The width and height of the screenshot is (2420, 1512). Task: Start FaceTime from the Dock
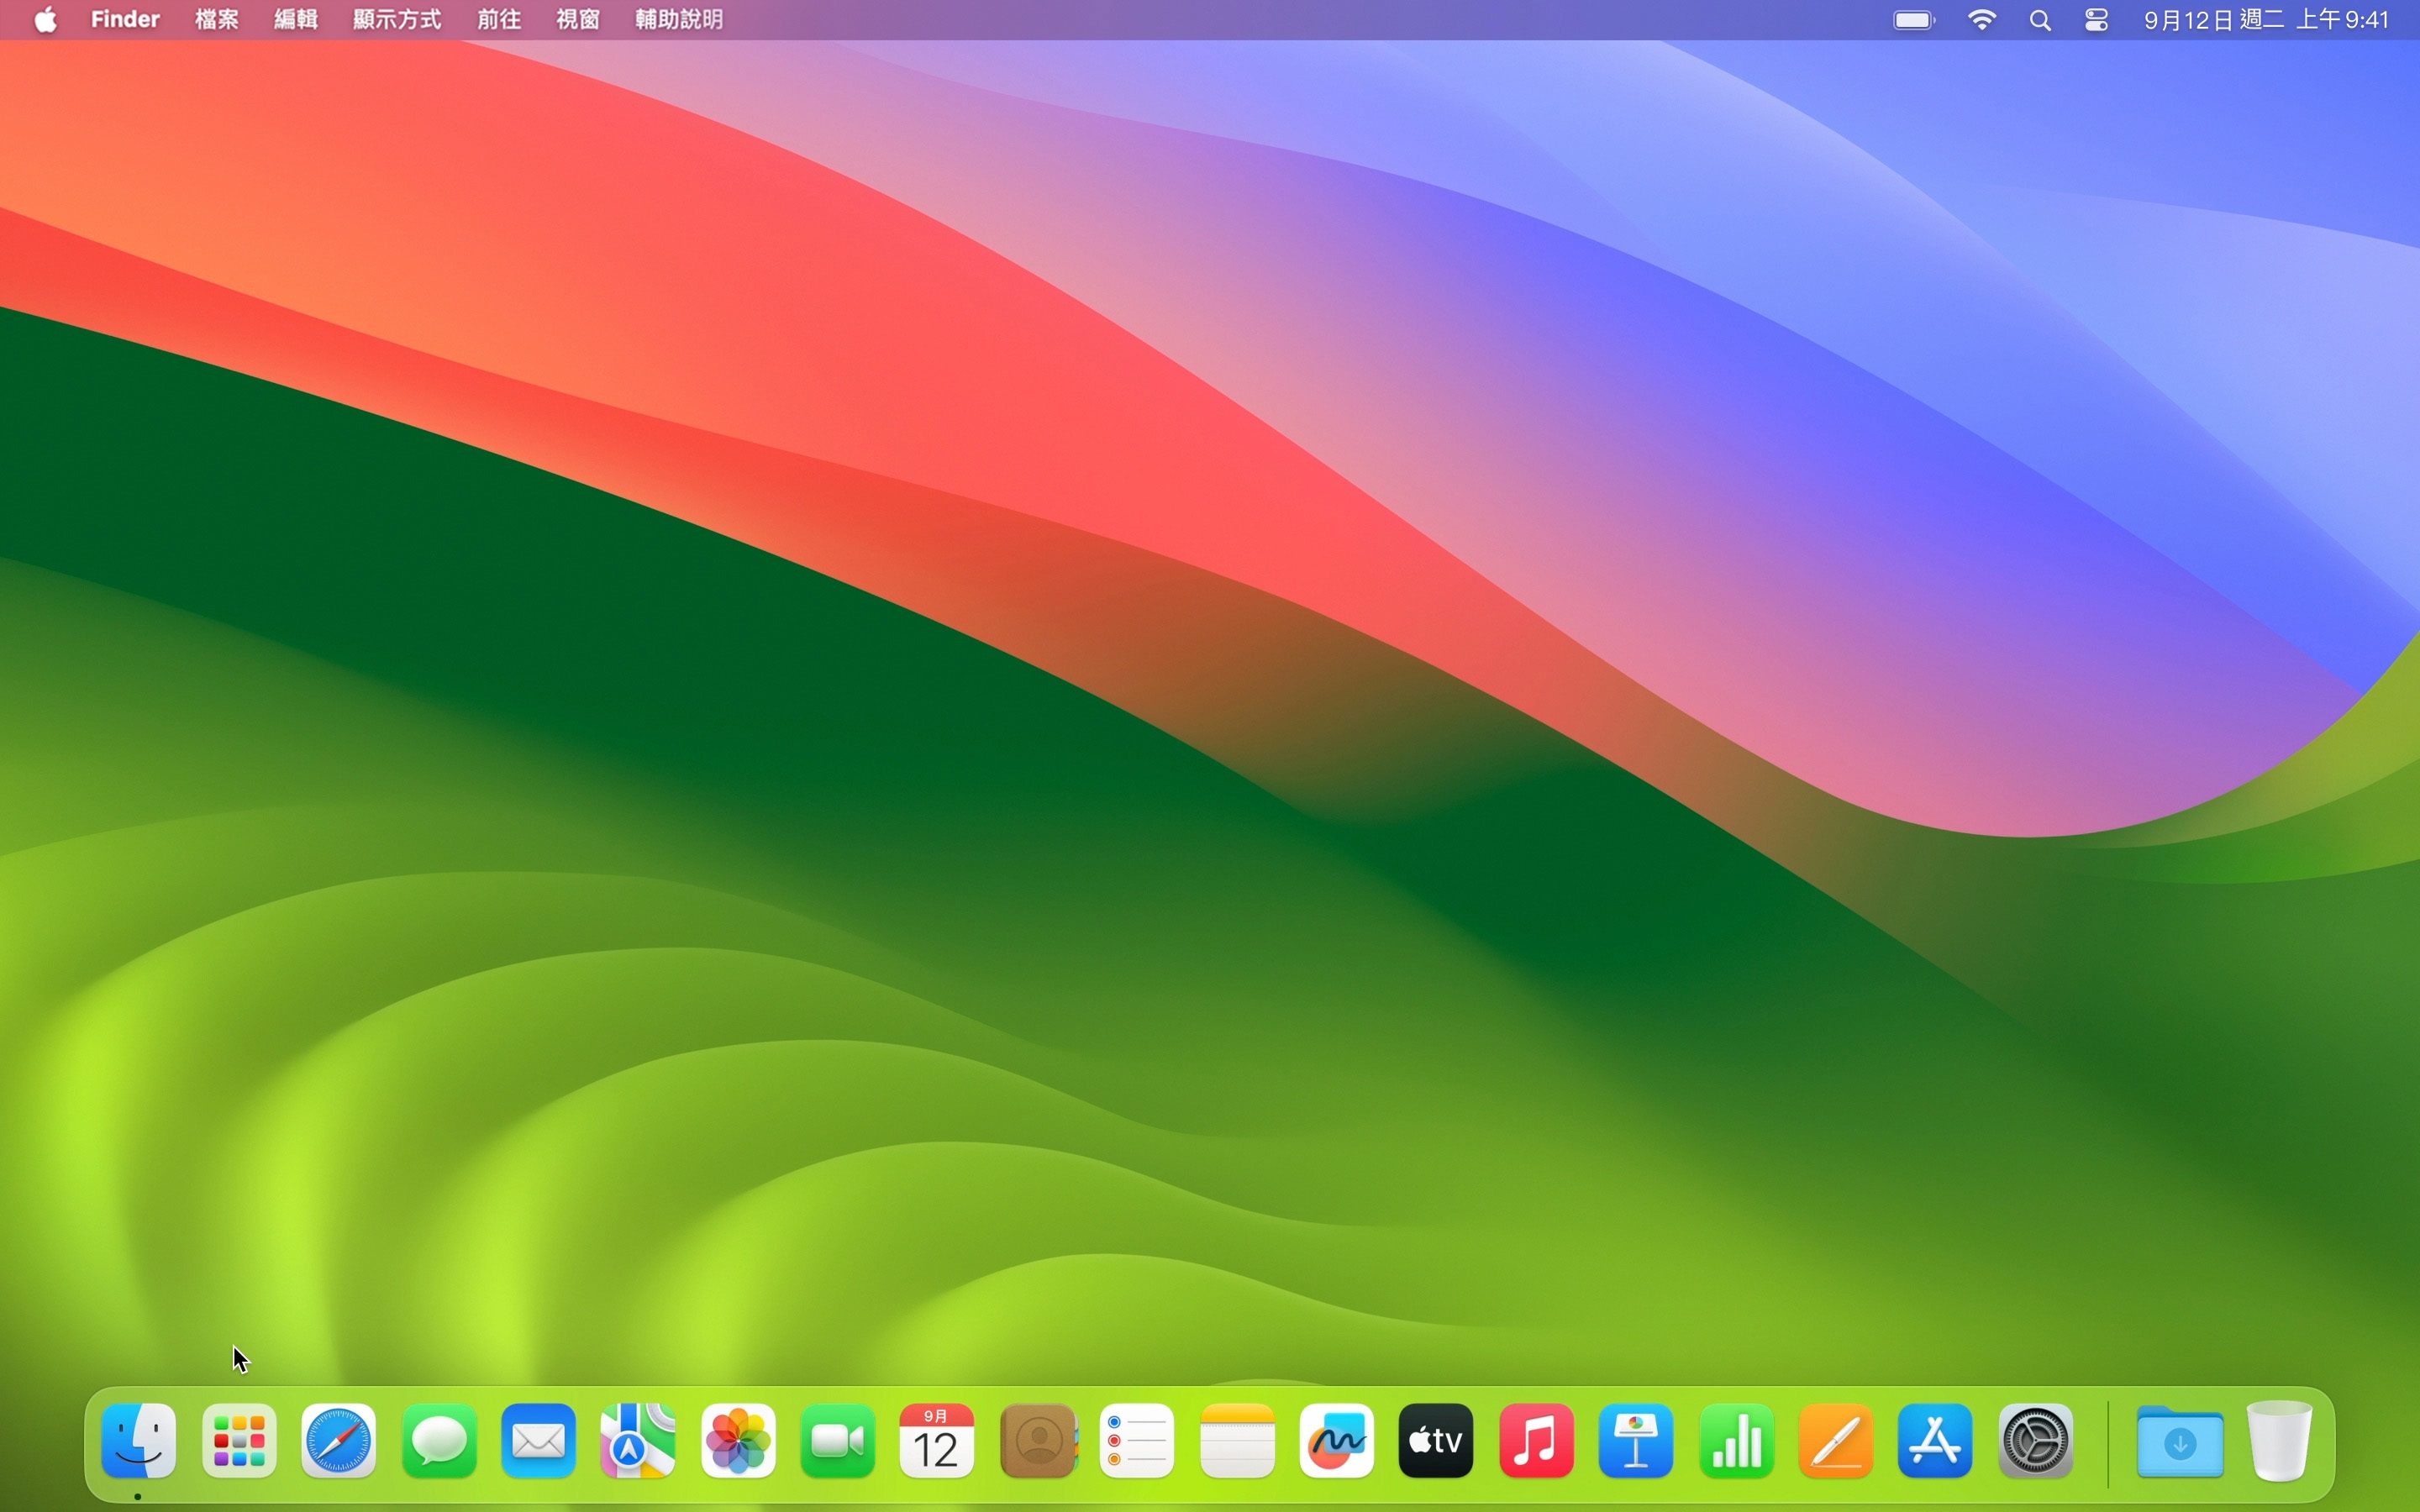pos(838,1441)
